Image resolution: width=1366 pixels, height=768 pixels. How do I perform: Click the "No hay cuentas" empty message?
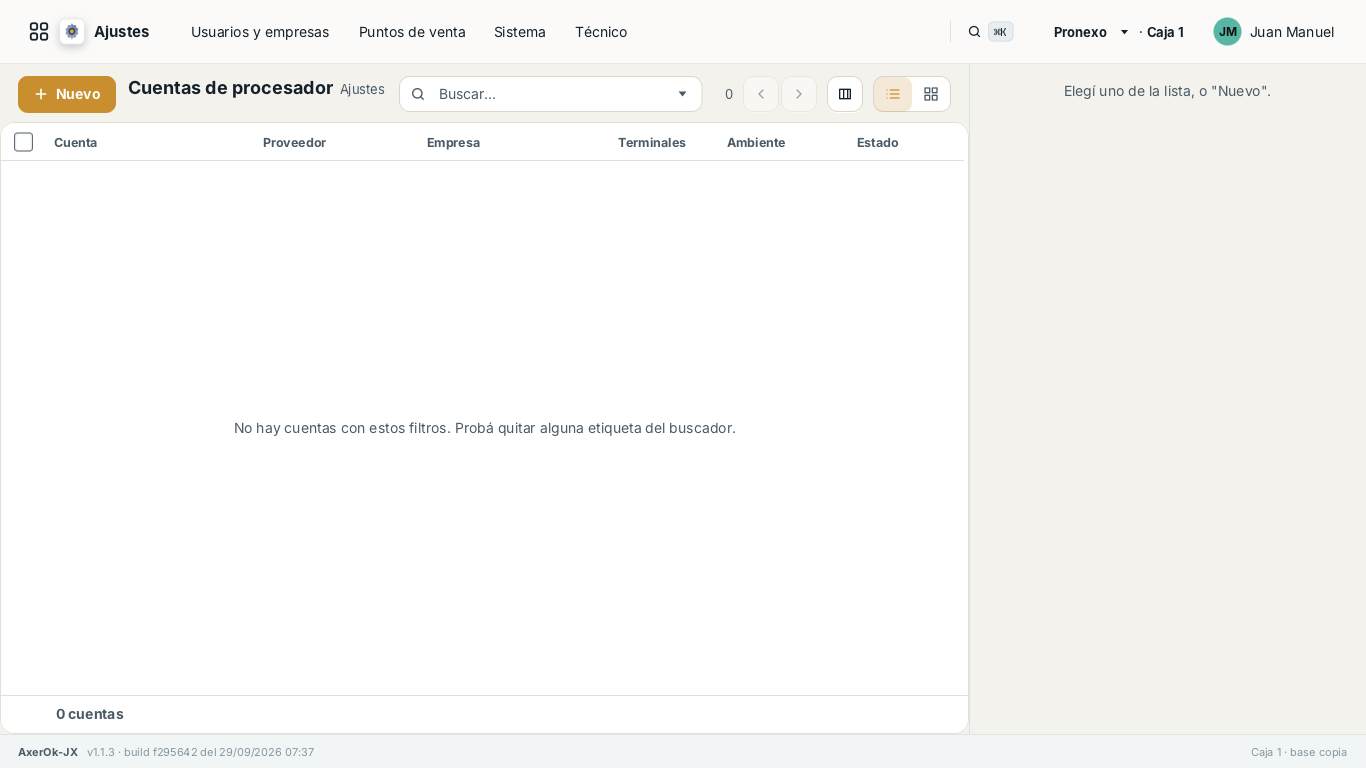485,428
